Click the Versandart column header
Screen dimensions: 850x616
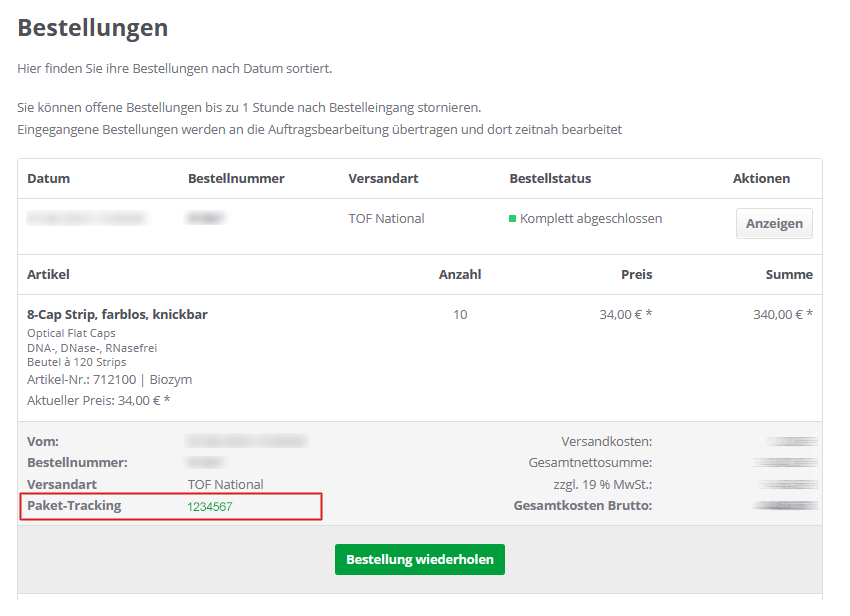(383, 178)
